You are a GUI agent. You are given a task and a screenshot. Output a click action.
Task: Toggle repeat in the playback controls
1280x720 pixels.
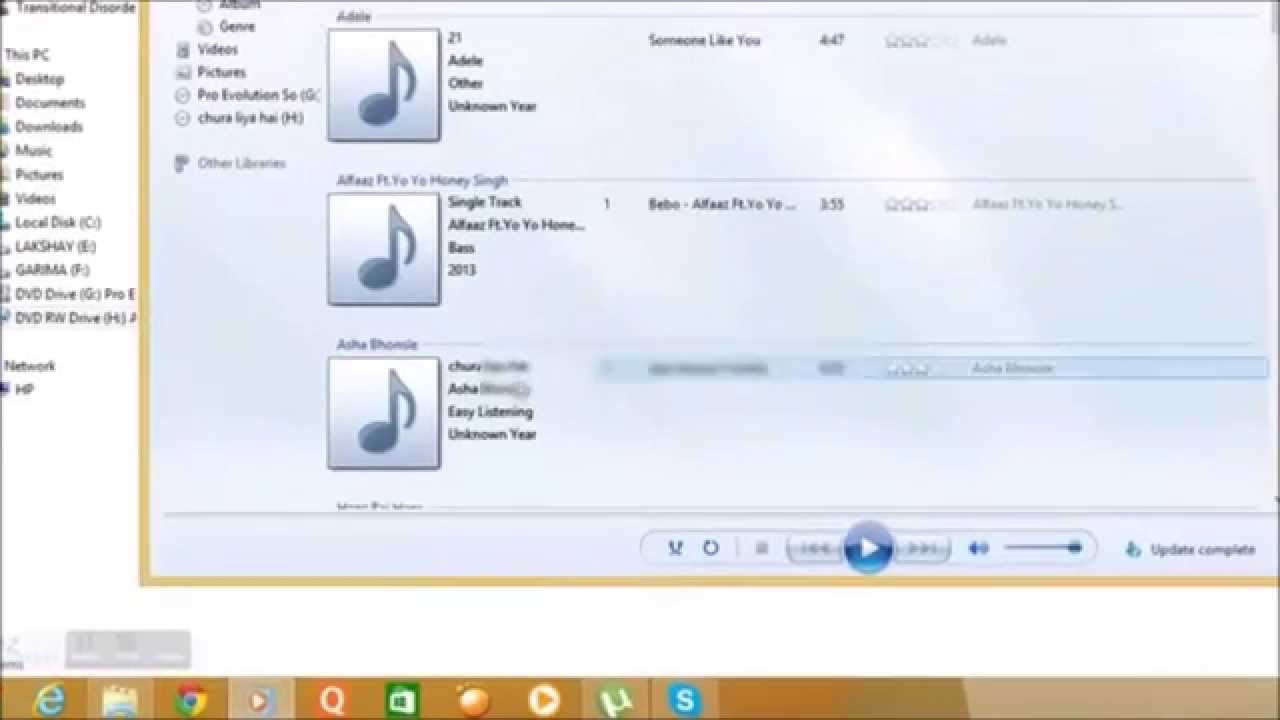click(x=711, y=548)
